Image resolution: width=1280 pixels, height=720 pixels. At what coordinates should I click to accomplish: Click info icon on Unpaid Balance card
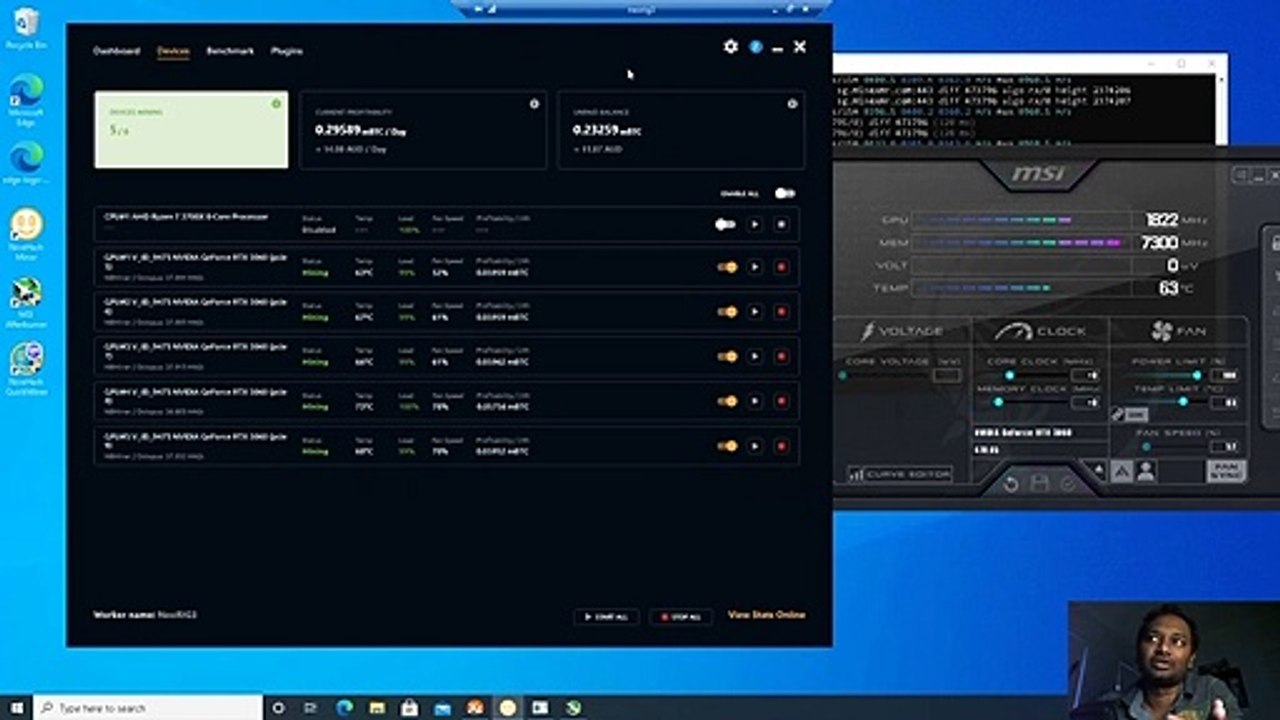[x=792, y=104]
